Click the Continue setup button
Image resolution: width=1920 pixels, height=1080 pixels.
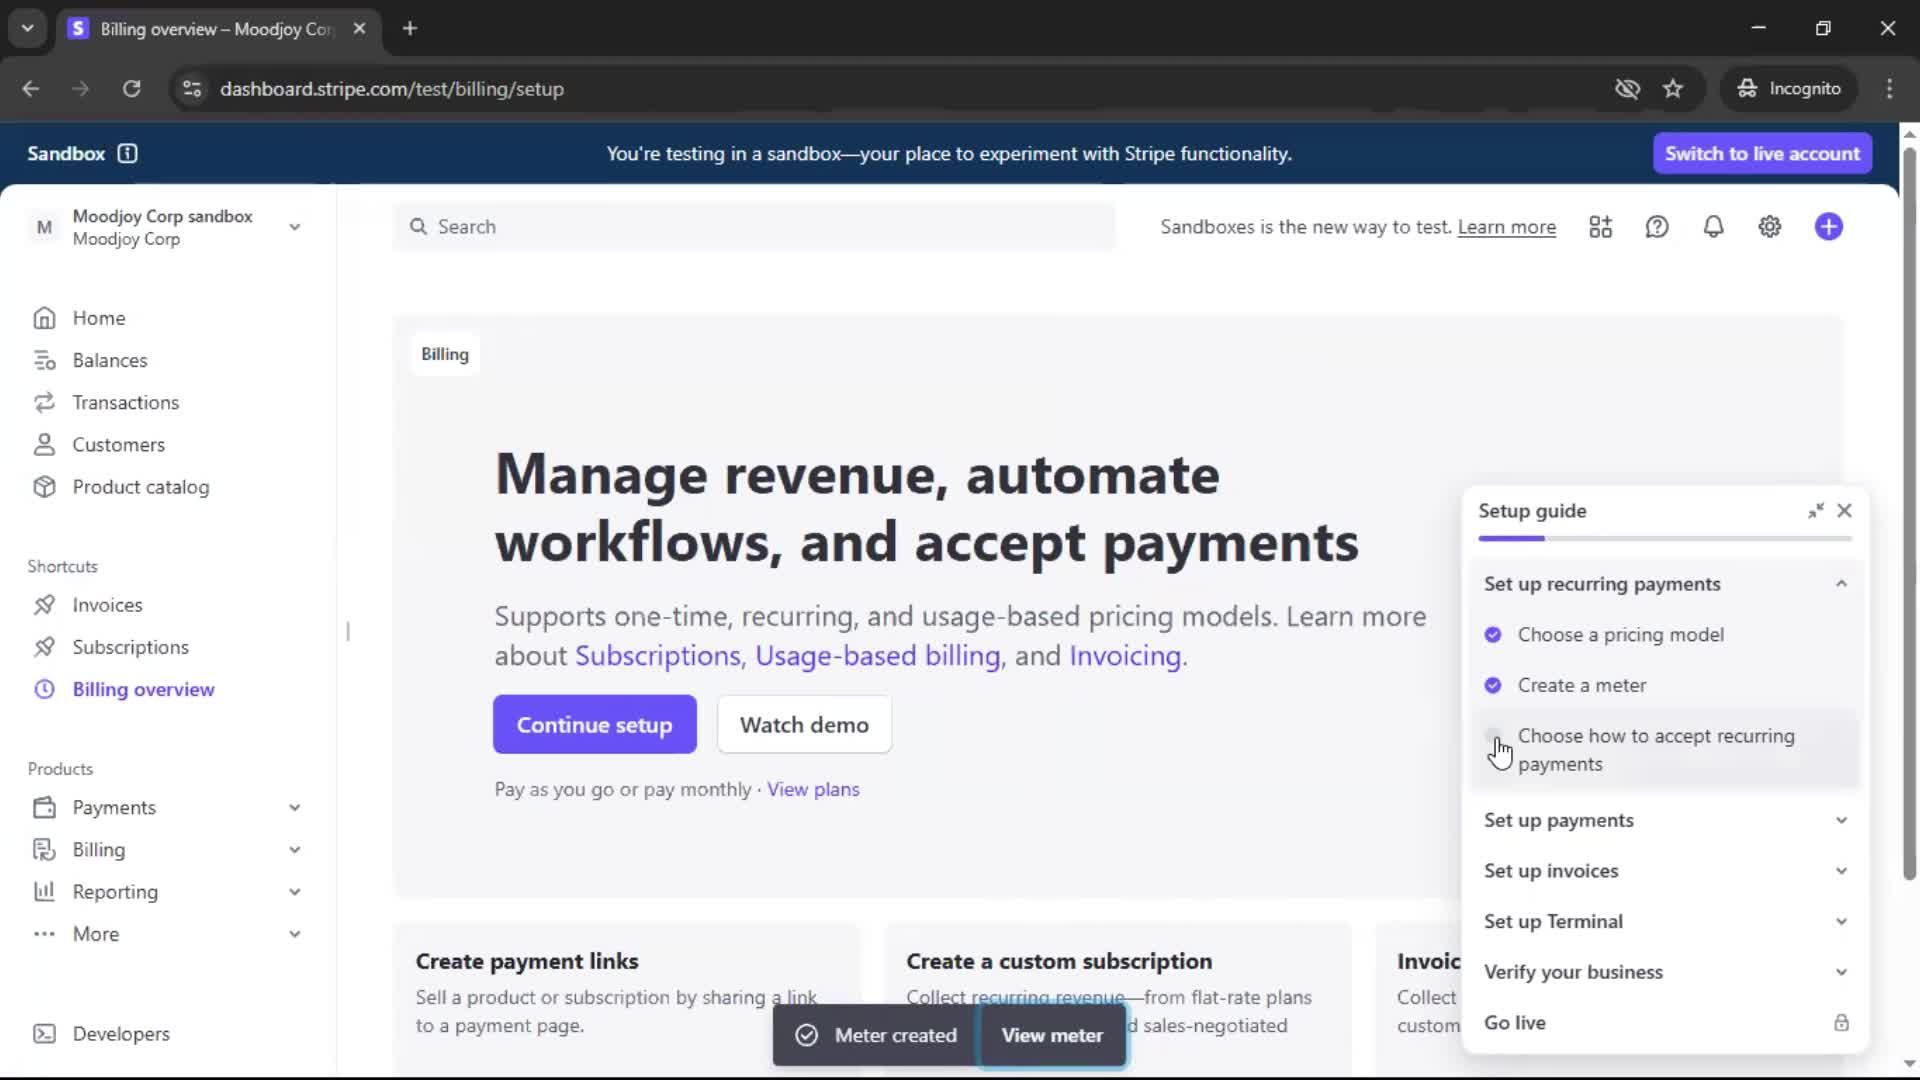pos(594,725)
